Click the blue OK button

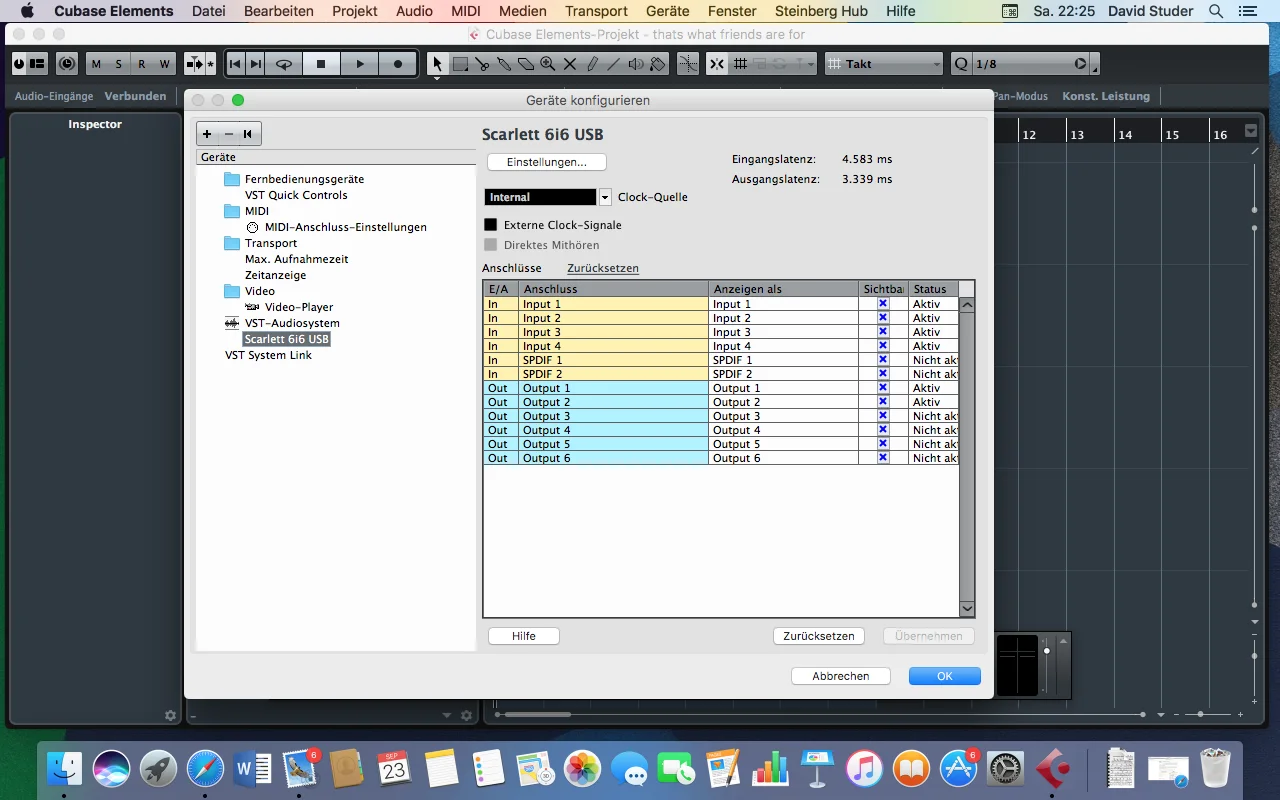(944, 676)
